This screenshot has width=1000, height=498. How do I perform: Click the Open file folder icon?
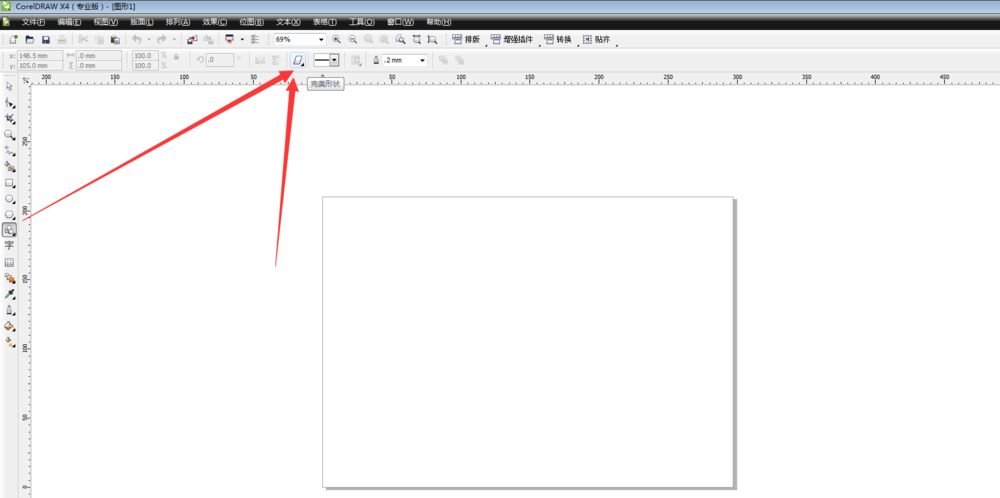29,40
